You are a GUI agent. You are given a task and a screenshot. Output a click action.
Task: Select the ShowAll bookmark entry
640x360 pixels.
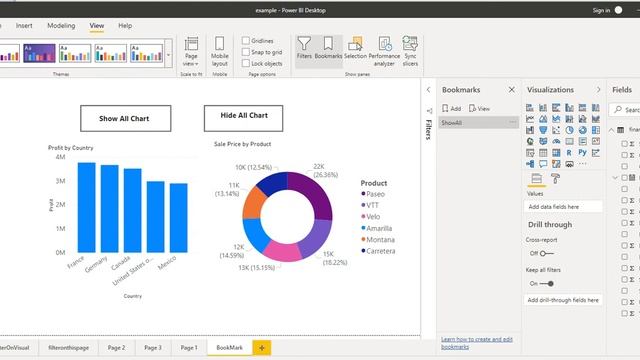pyautogui.click(x=478, y=122)
